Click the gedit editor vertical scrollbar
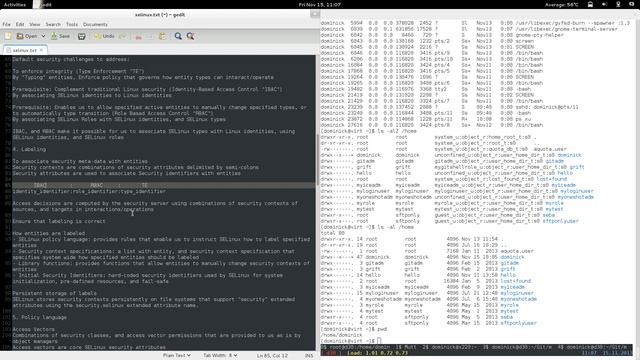The height and width of the screenshot is (360, 640). click(317, 159)
